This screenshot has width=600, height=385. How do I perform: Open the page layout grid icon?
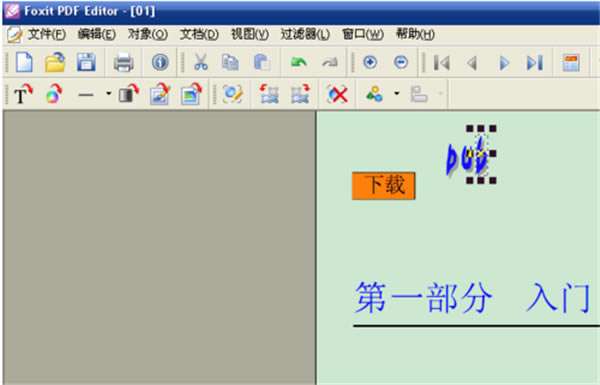point(571,63)
